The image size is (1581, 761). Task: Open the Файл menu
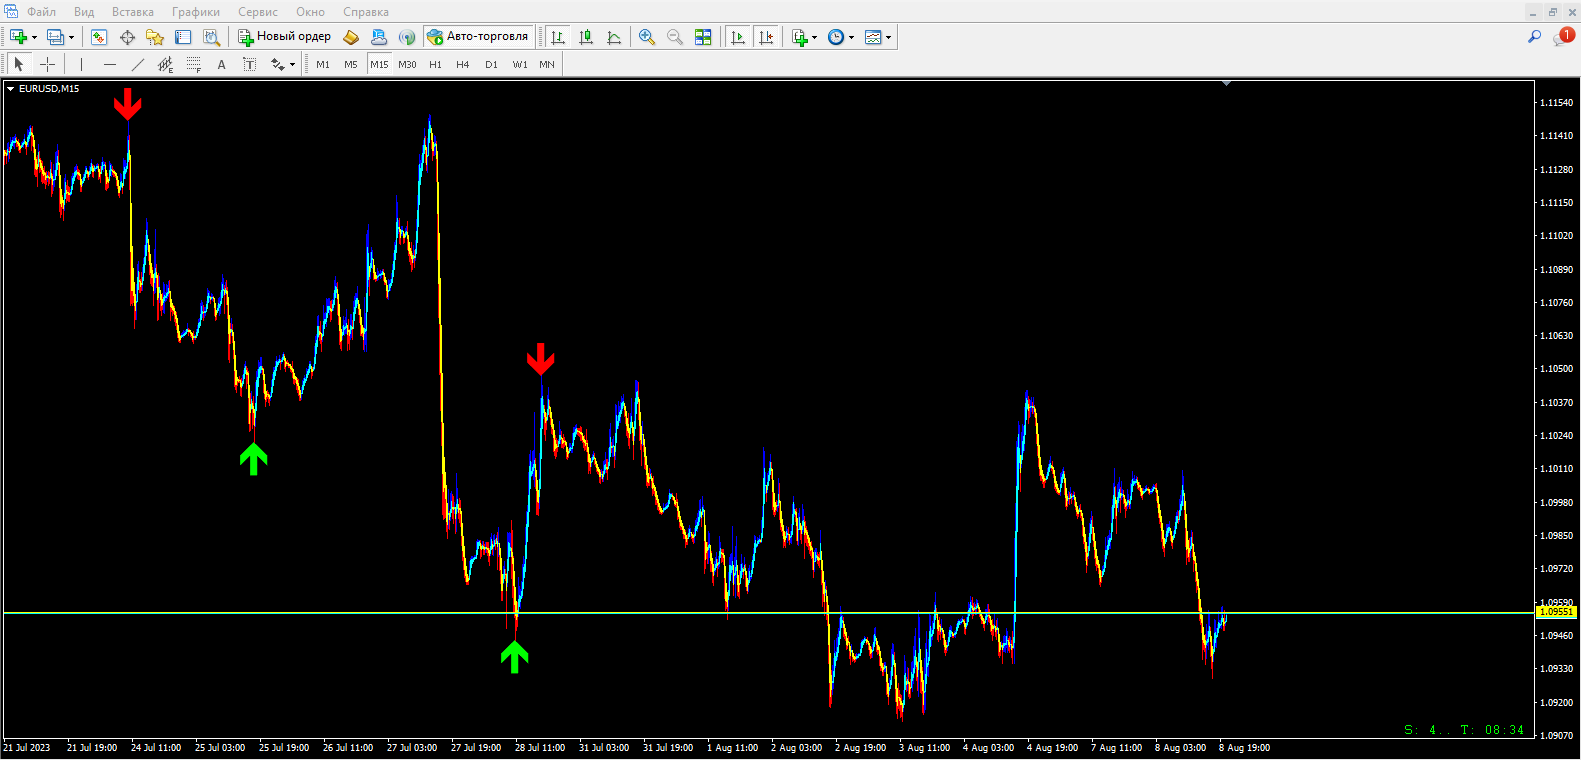(41, 12)
